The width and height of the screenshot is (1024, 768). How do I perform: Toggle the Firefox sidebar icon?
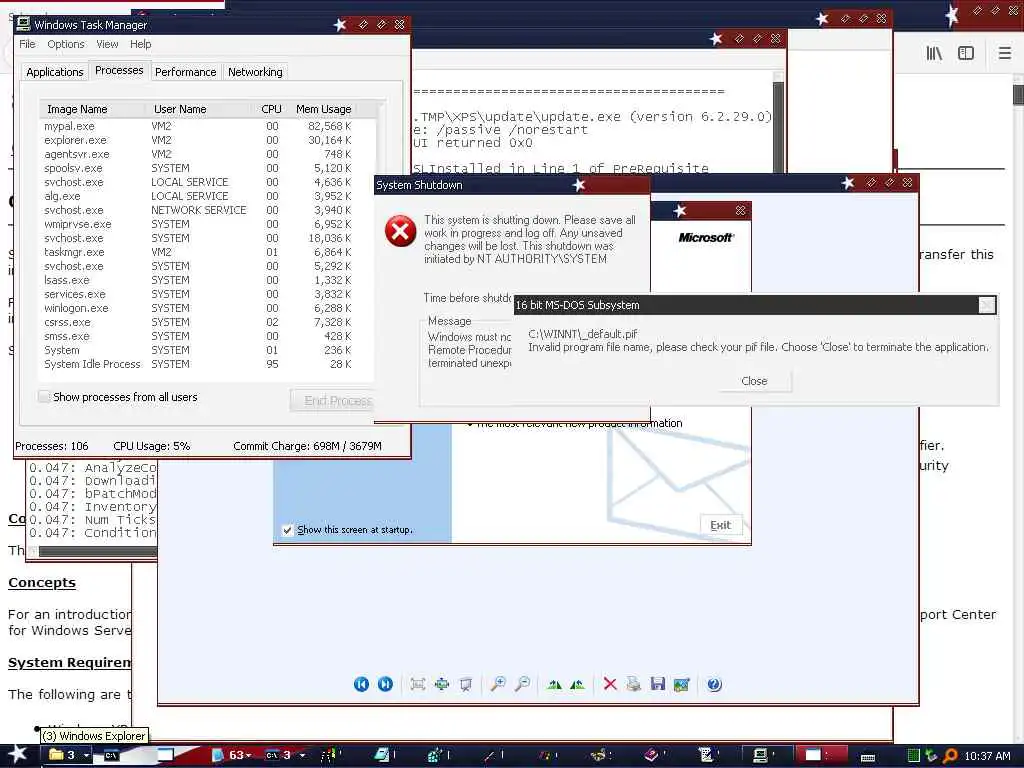[966, 53]
